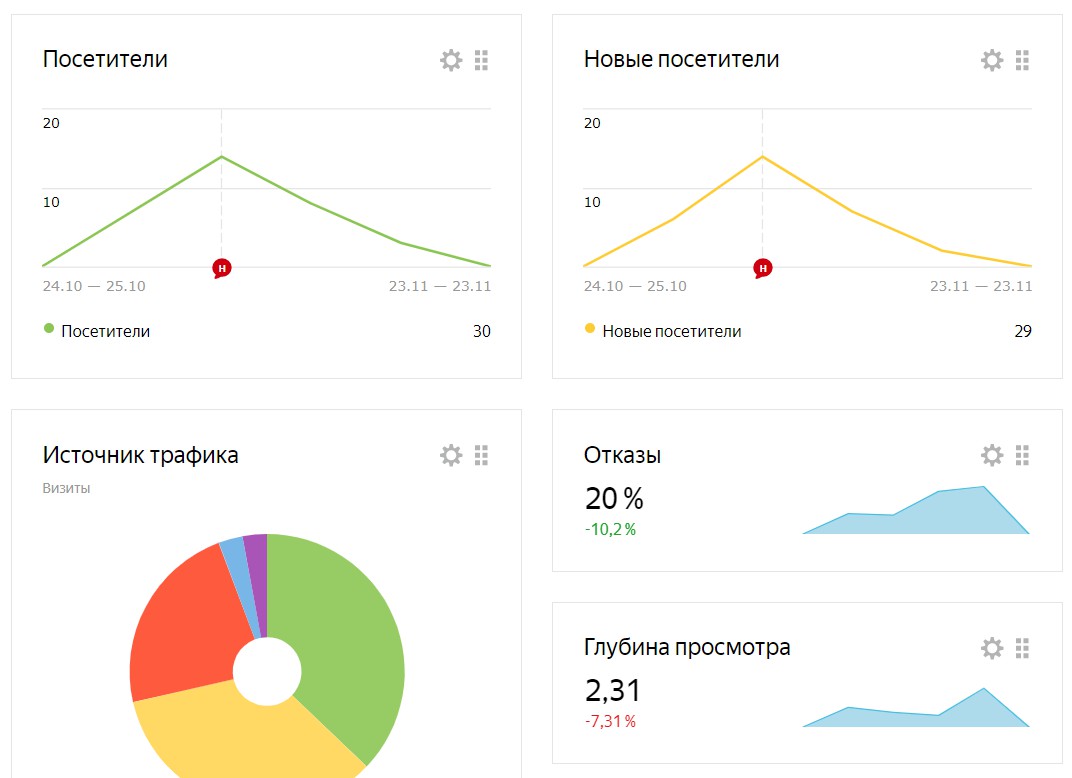
Task: Click green legend dot for Посетители
Action: pyautogui.click(x=49, y=328)
